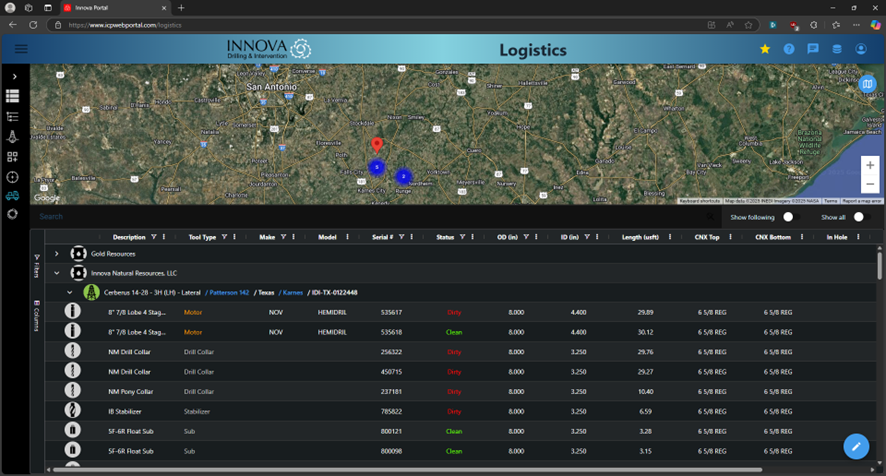Click the database icon in header
This screenshot has width=886, height=476.
[837, 49]
